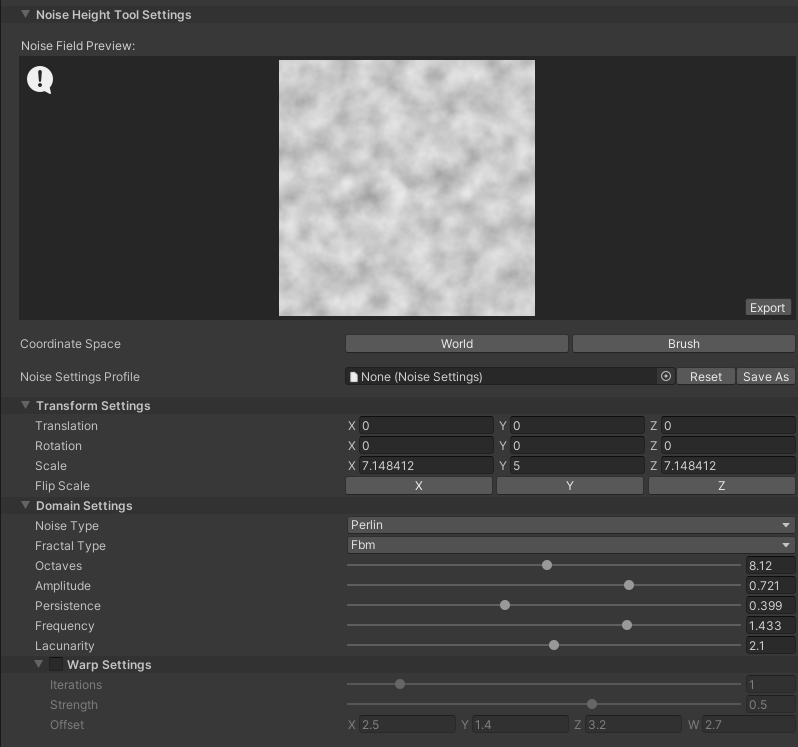Click the warning speech-bubble icon in preview

click(39, 80)
